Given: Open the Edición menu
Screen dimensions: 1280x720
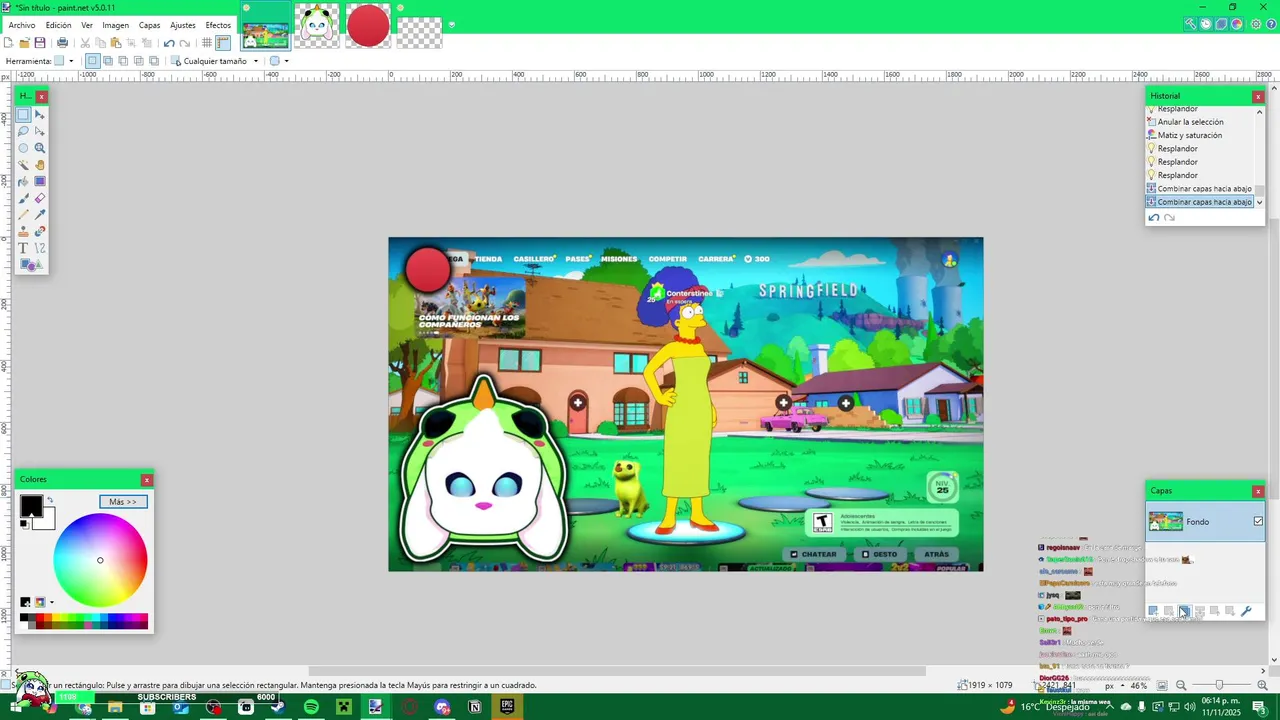Looking at the screenshot, I should pyautogui.click(x=58, y=25).
